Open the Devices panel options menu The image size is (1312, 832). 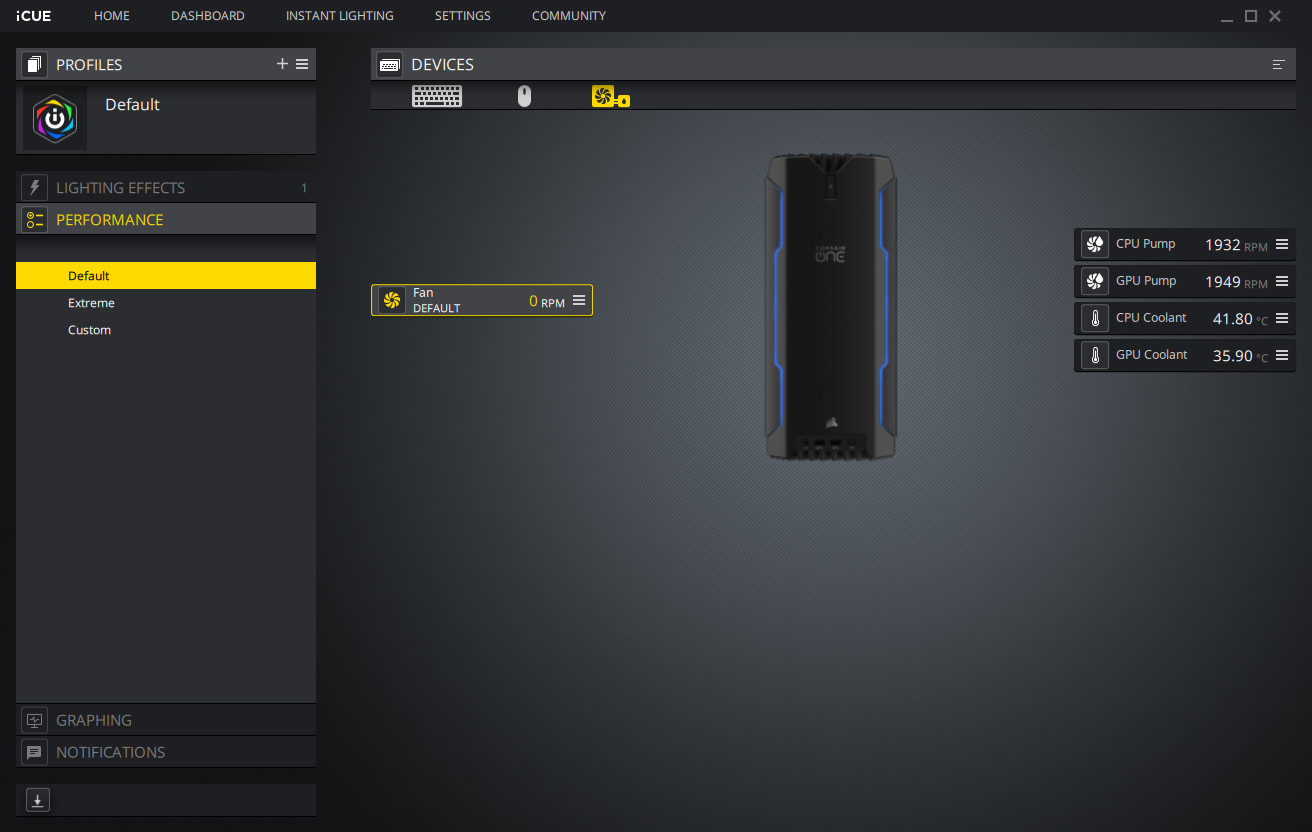[1278, 65]
